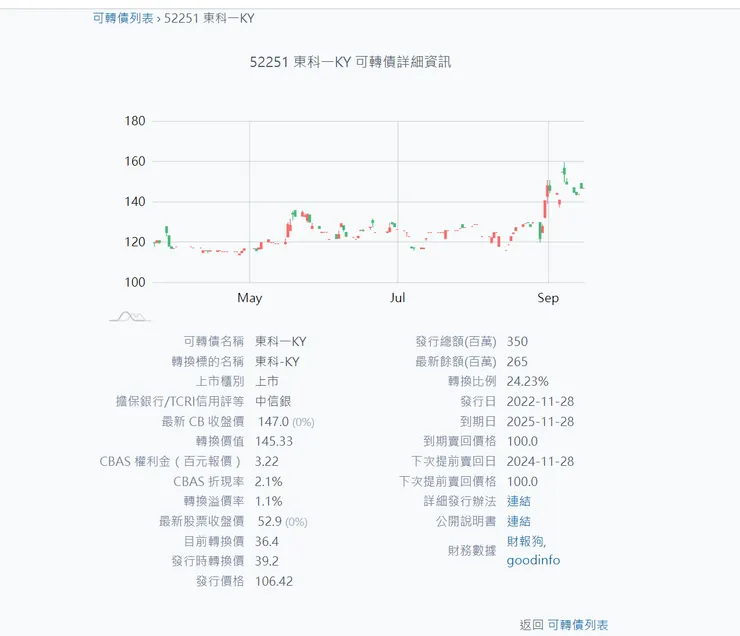Click the 擔保銀行 value 中信銀

(273, 402)
